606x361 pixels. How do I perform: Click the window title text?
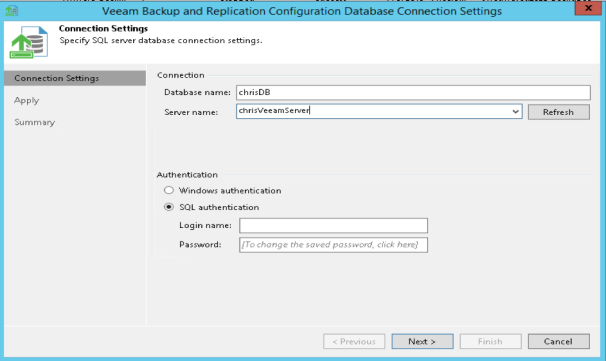click(302, 11)
